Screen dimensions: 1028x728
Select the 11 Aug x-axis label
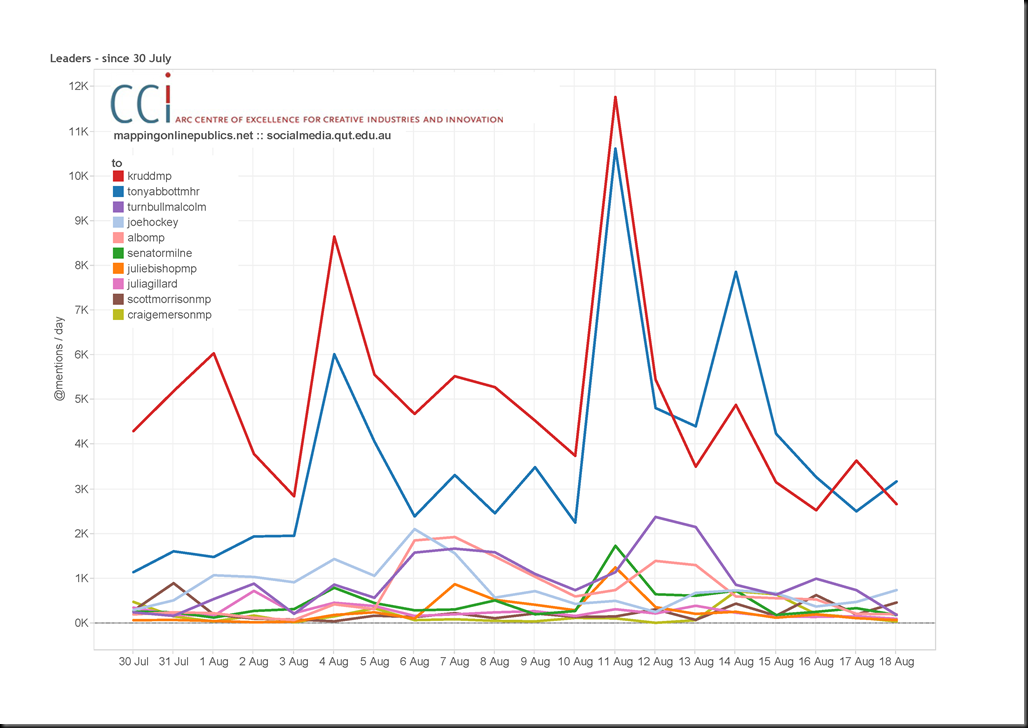pyautogui.click(x=615, y=662)
